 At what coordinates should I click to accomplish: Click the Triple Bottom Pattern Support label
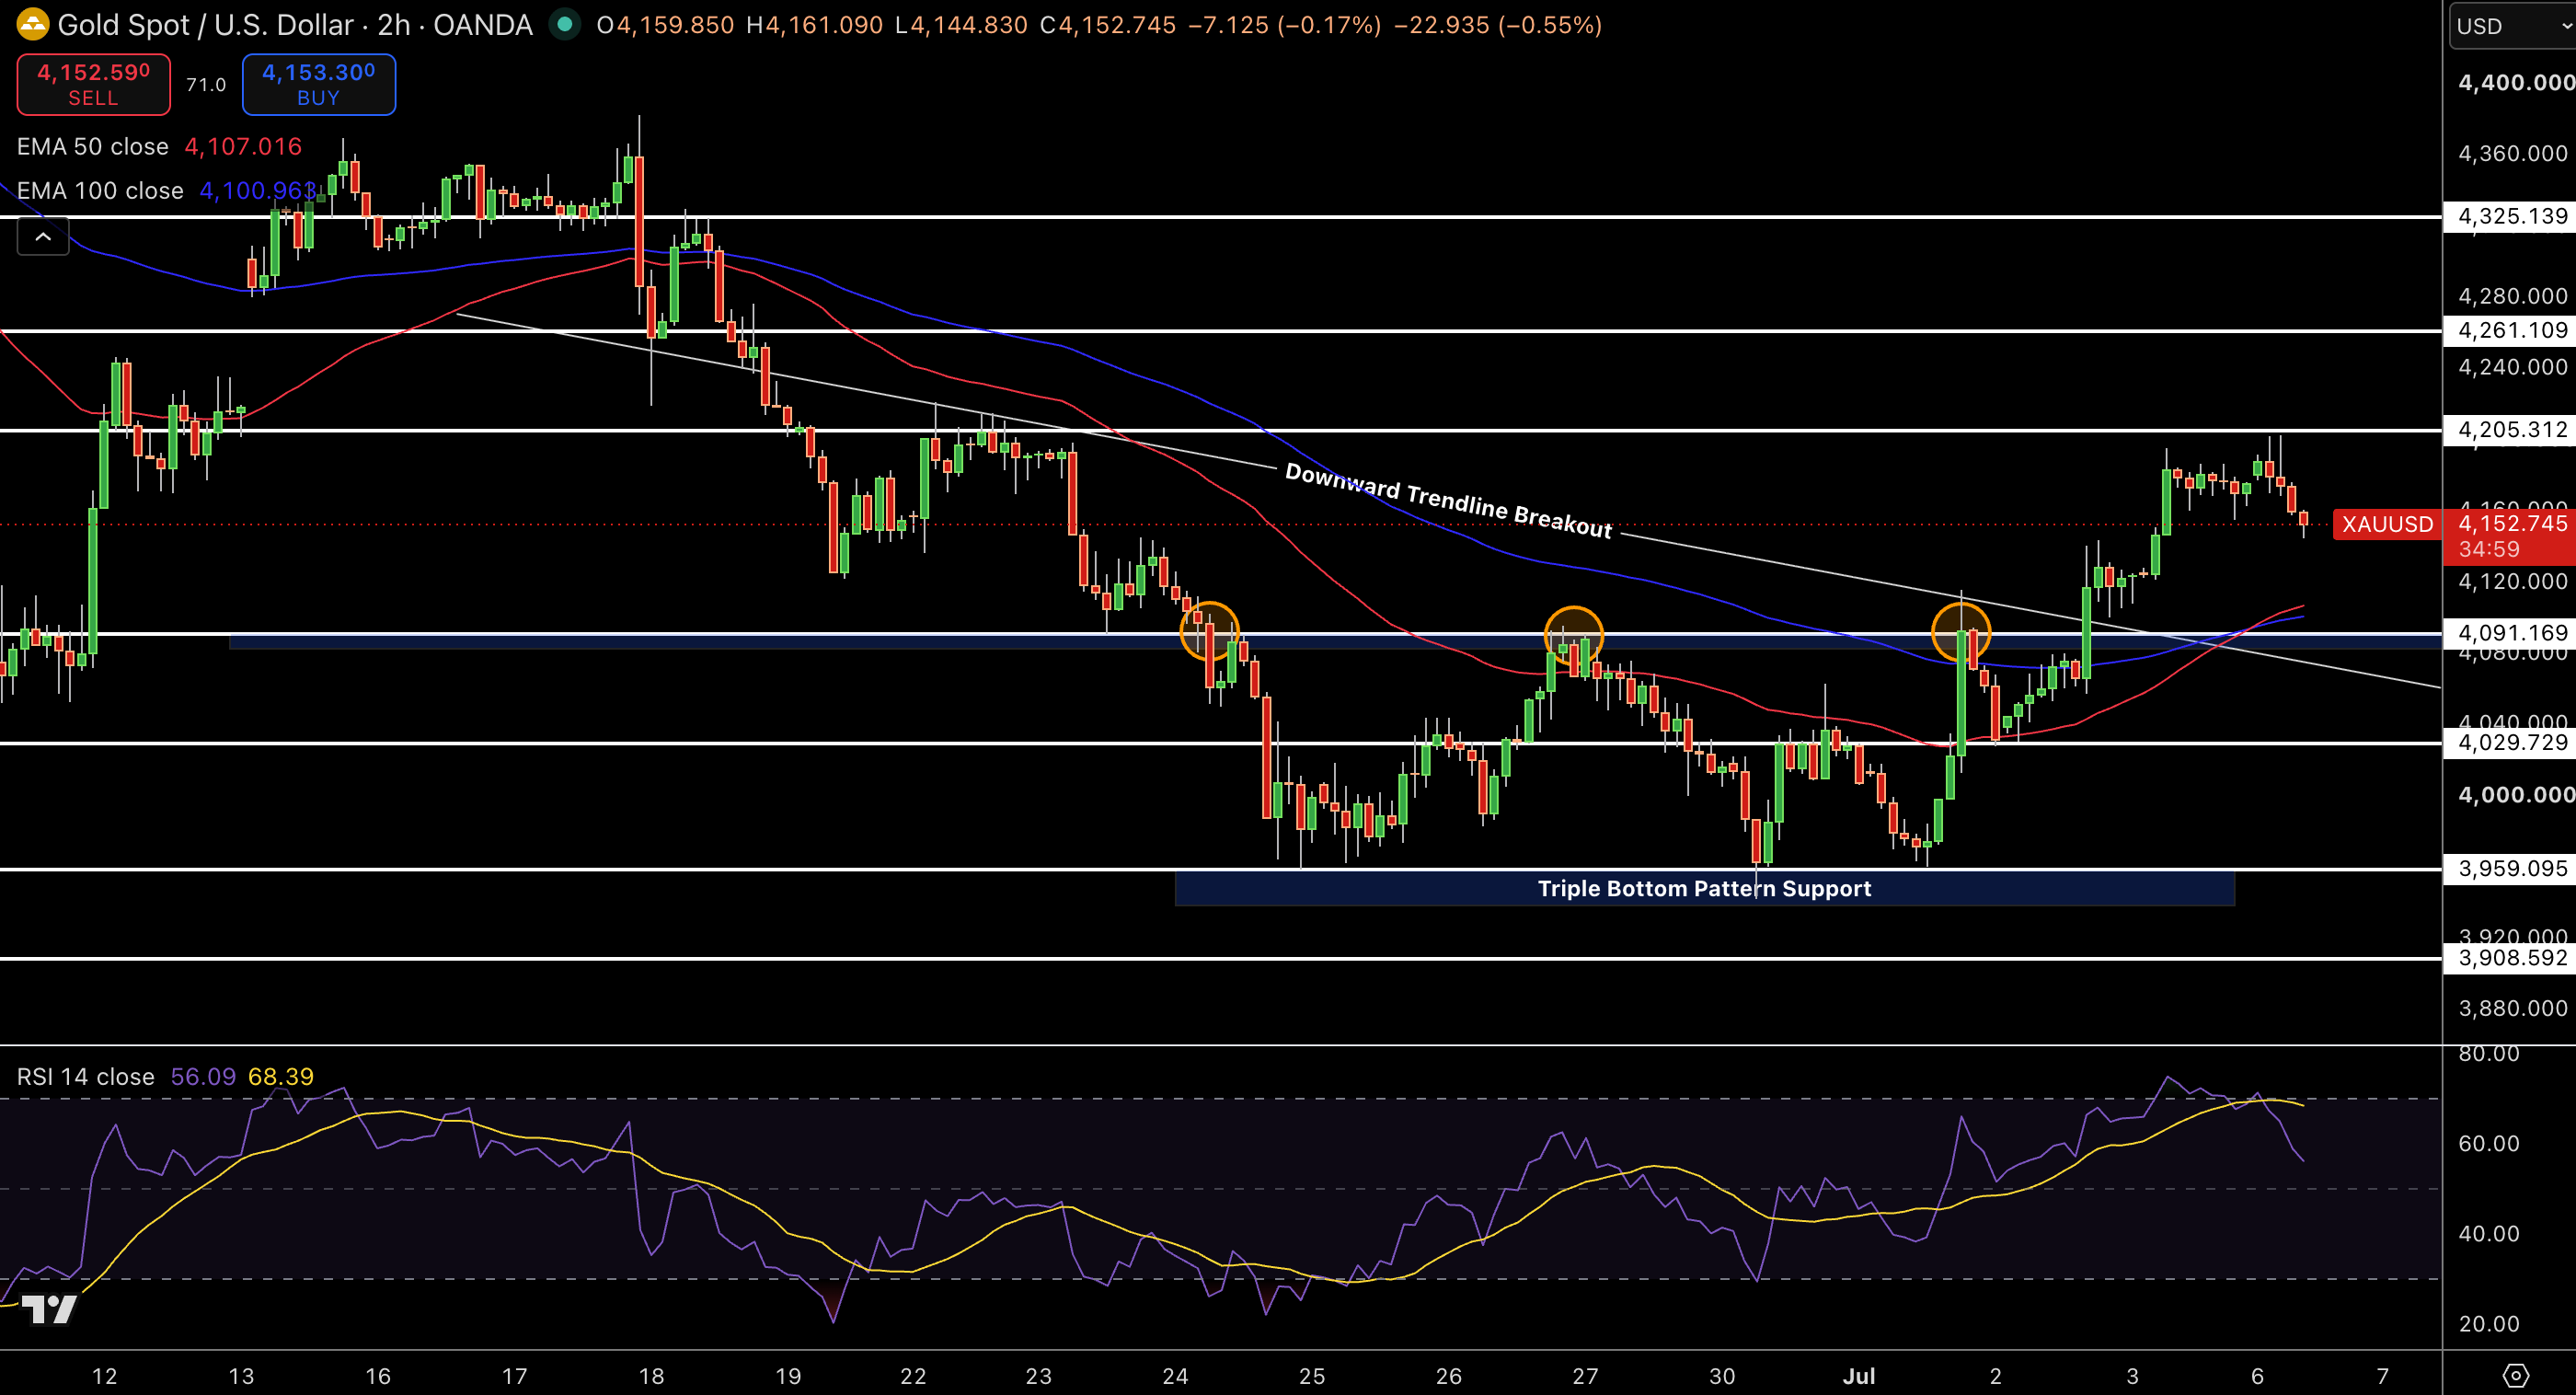pyautogui.click(x=1704, y=888)
